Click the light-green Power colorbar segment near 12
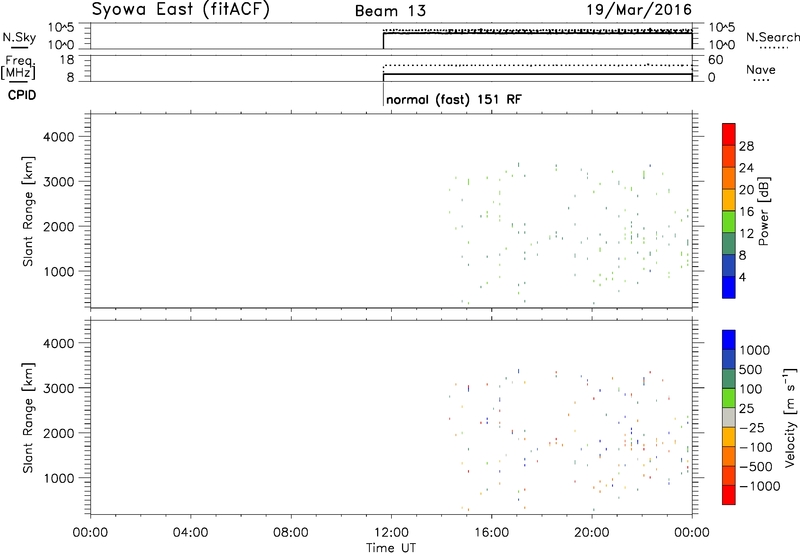 pyautogui.click(x=729, y=222)
